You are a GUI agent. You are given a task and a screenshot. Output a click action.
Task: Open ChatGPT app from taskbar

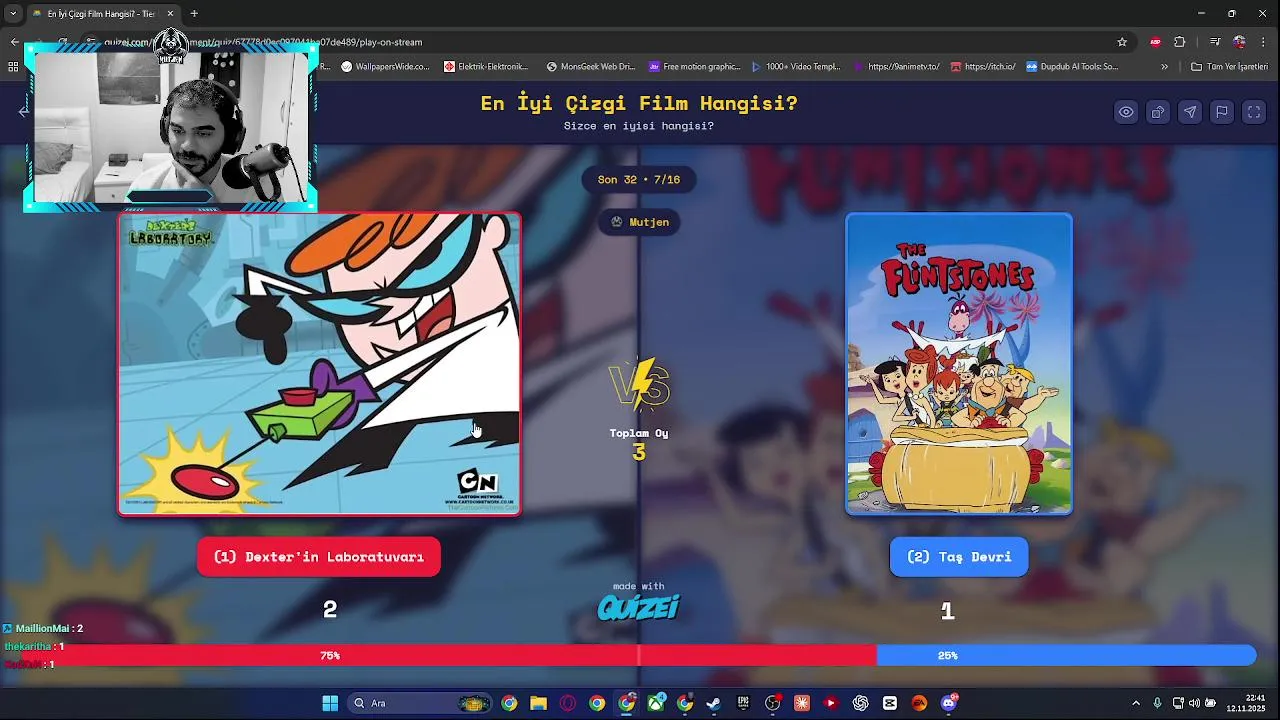tap(860, 703)
